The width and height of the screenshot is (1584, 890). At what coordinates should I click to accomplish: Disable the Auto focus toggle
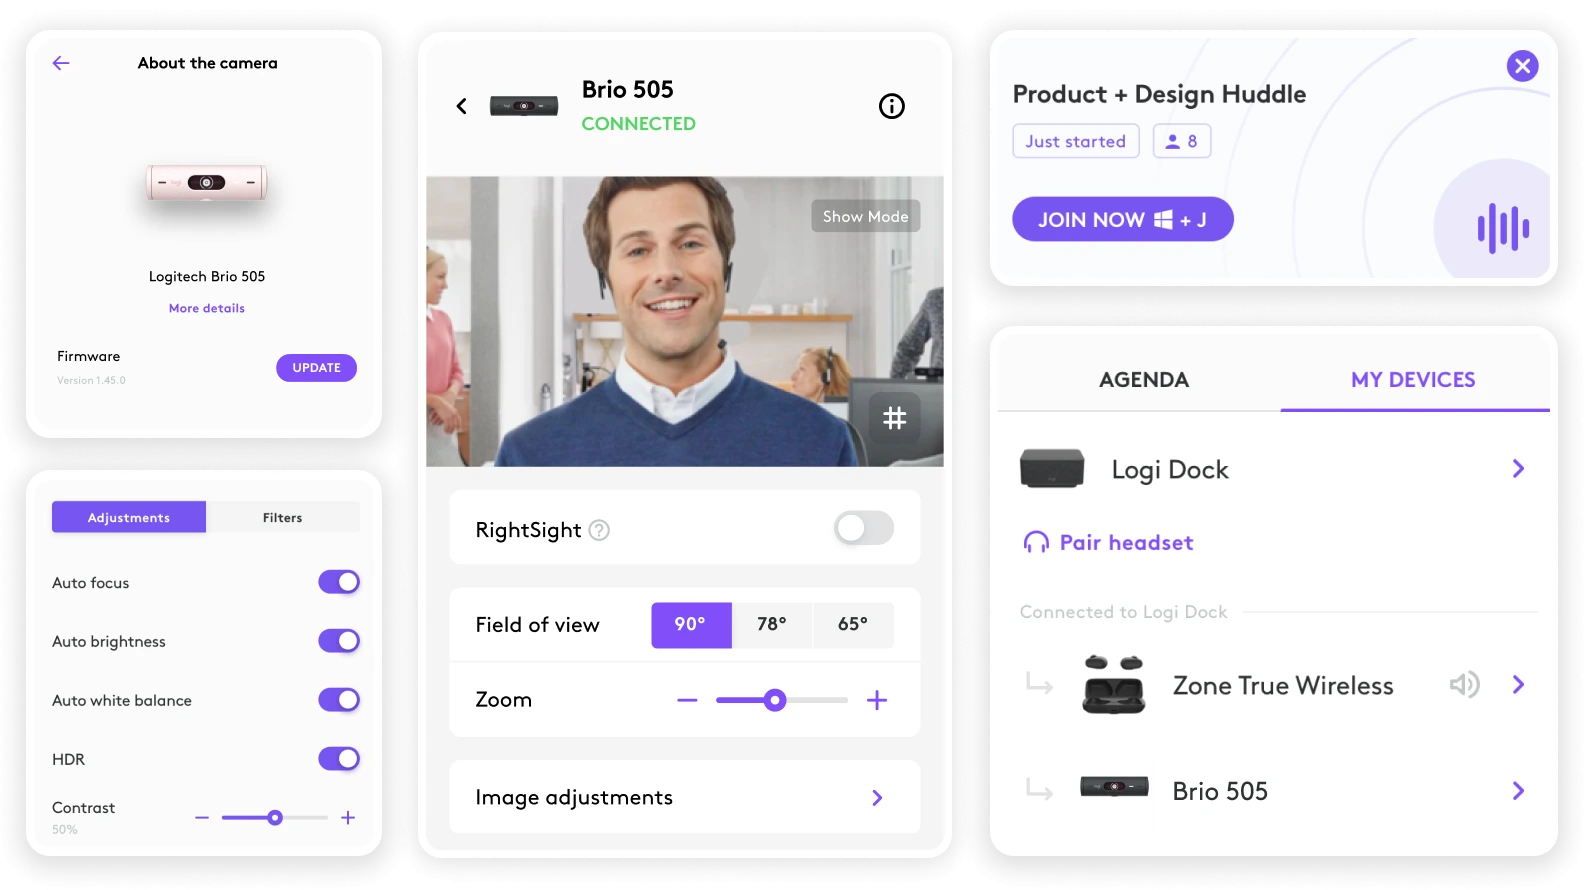point(339,582)
